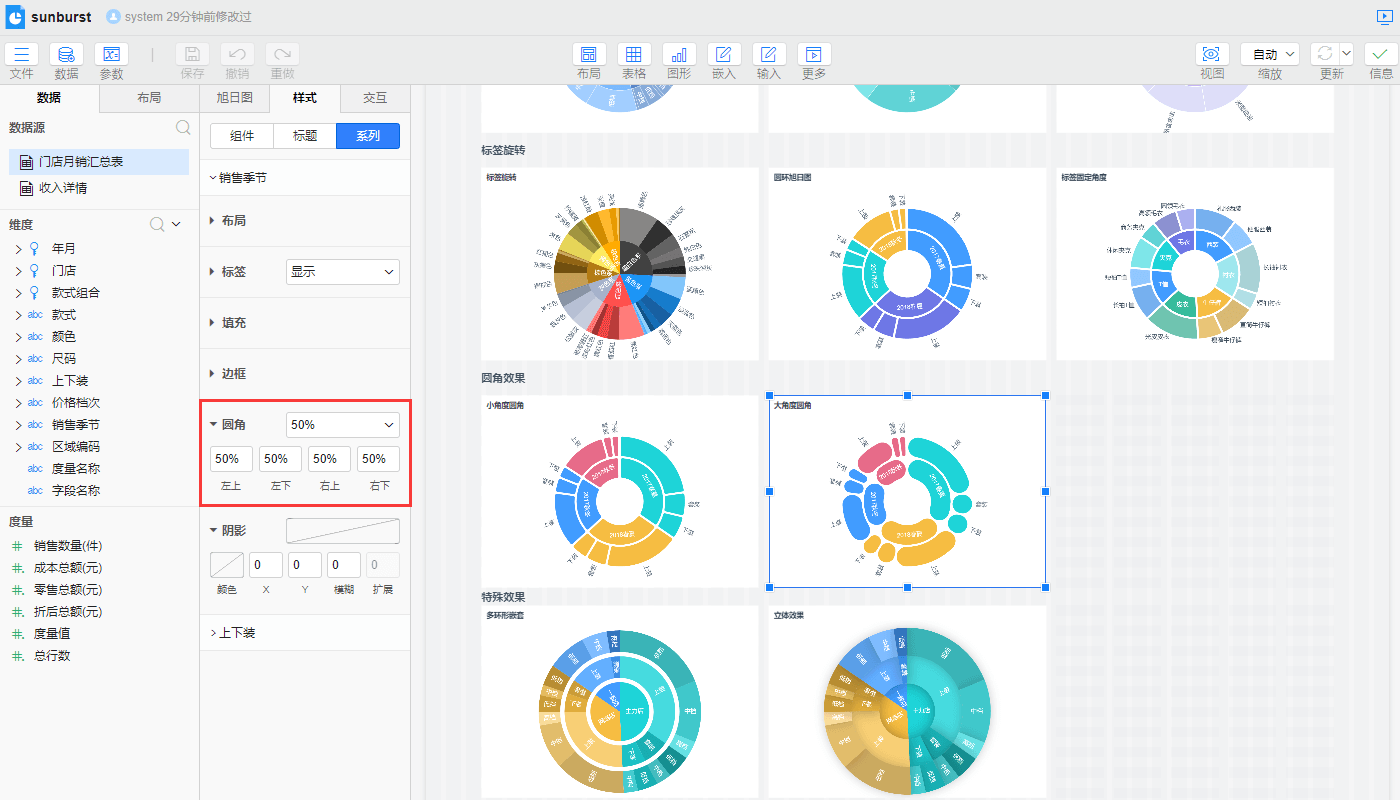Viewport: 1400px width, 800px height.
Task: Click the shadow X offset field
Action: coord(266,565)
